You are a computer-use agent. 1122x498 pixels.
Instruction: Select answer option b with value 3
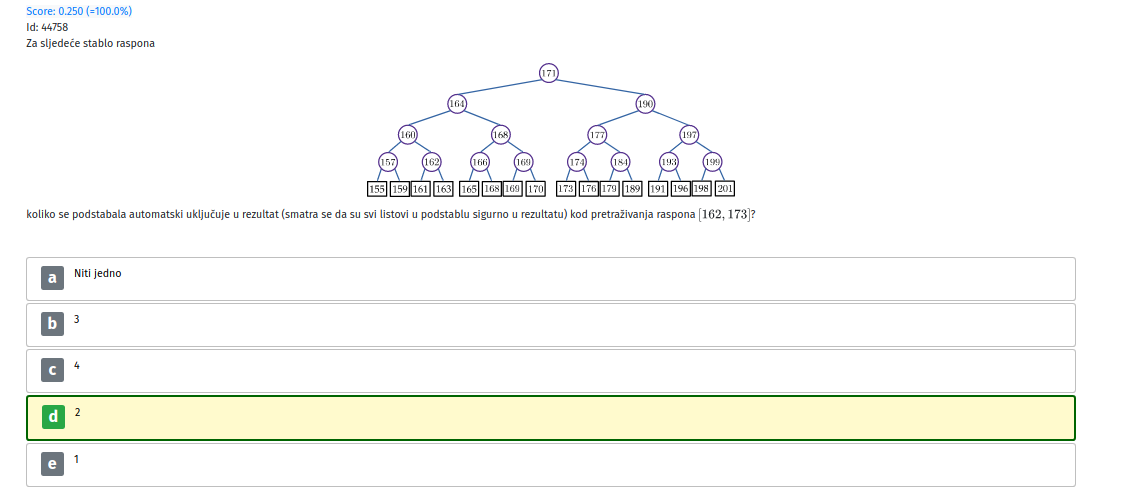[550, 325]
